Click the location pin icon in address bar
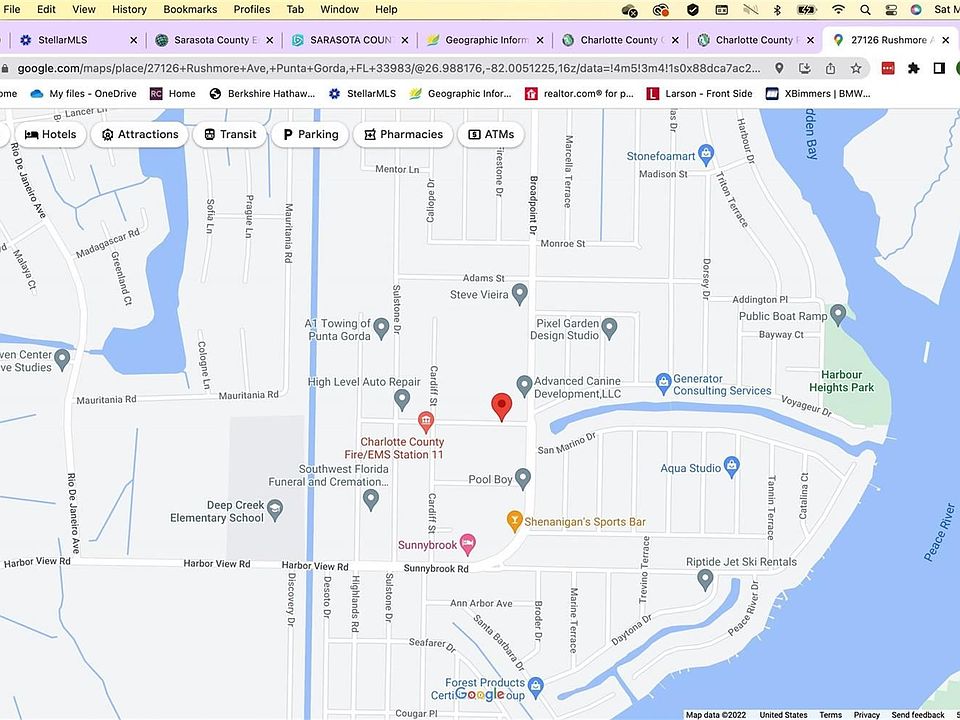This screenshot has height=720, width=960. click(779, 68)
